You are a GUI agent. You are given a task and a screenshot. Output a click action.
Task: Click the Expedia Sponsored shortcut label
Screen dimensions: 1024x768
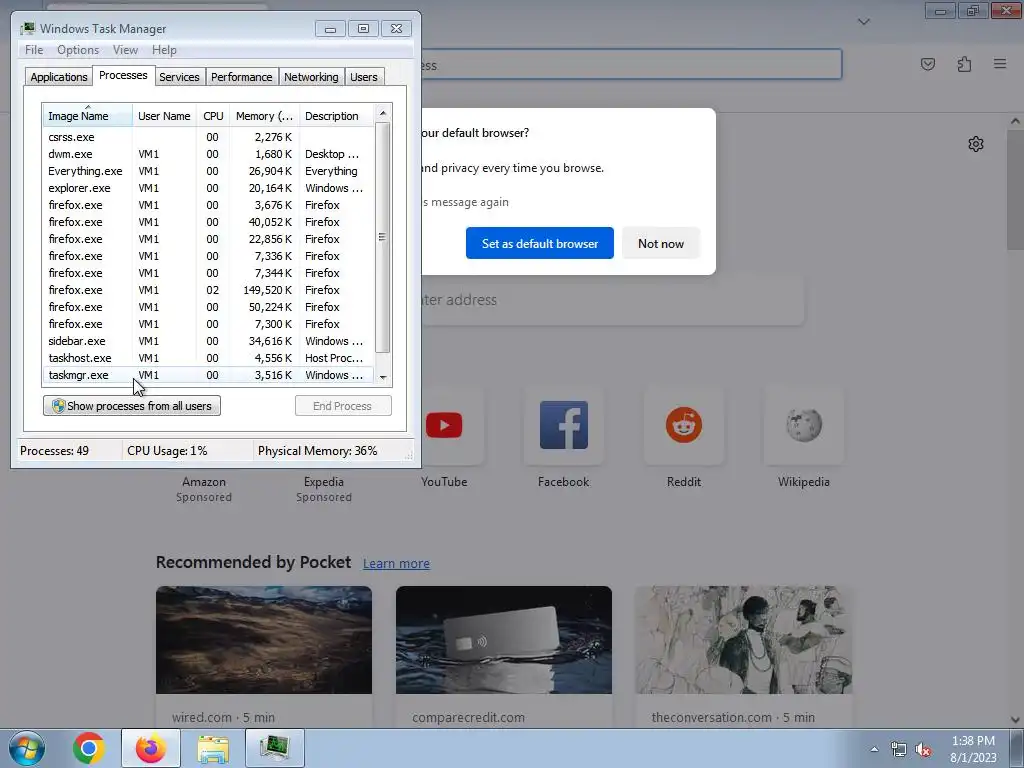324,489
